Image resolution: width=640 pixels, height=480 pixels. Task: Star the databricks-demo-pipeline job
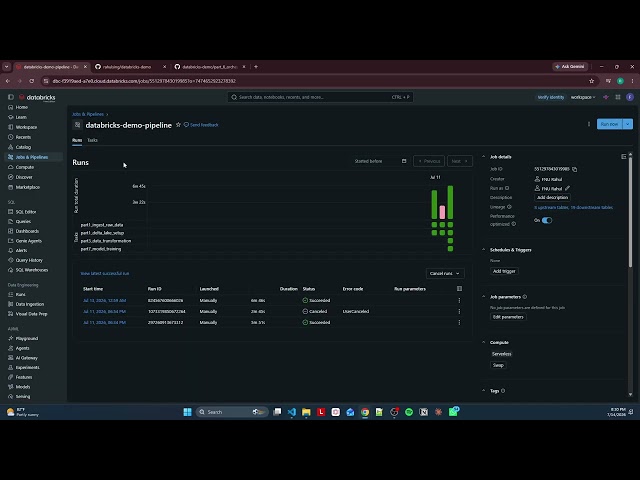tap(178, 125)
